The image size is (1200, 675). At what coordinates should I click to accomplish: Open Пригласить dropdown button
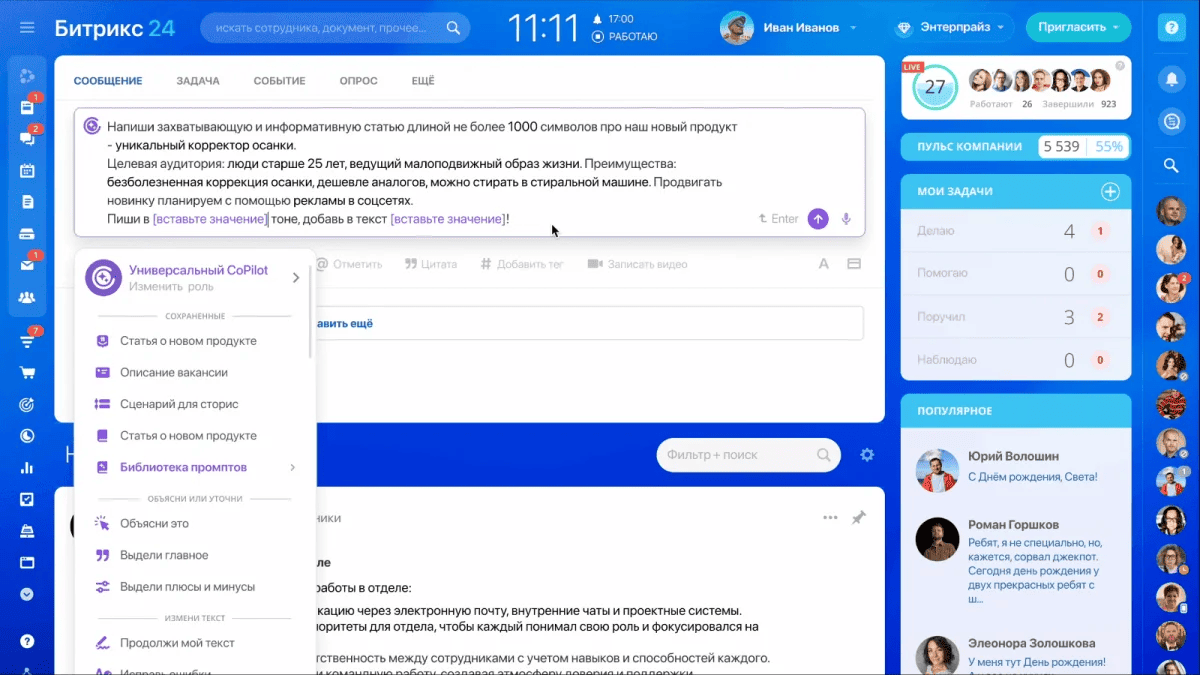[1077, 28]
